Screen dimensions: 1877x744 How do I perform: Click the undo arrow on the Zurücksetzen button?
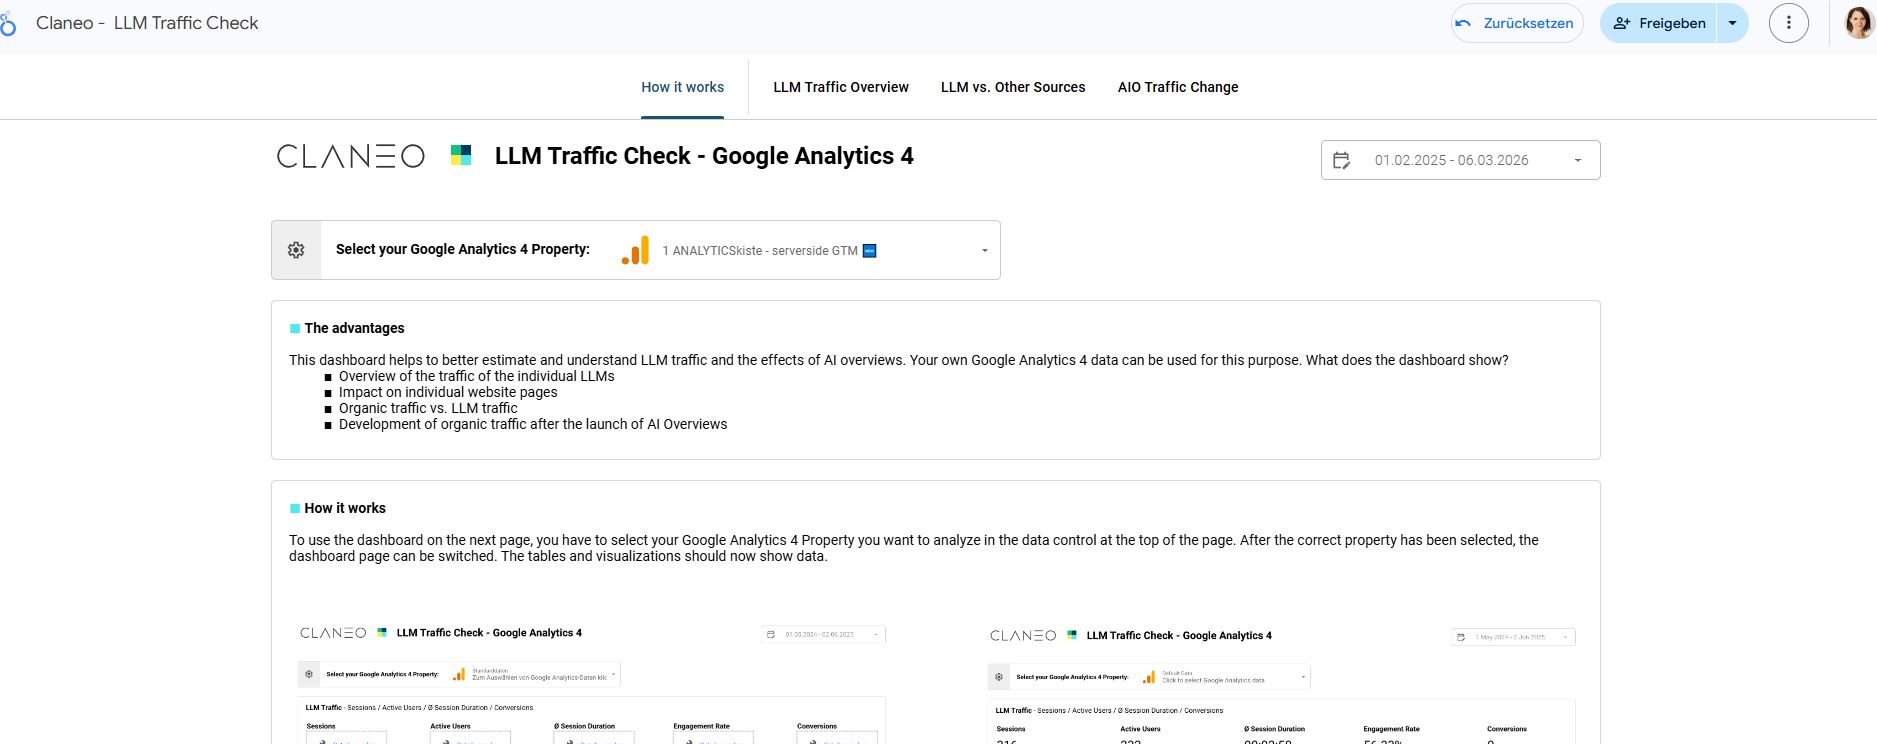(x=1461, y=22)
